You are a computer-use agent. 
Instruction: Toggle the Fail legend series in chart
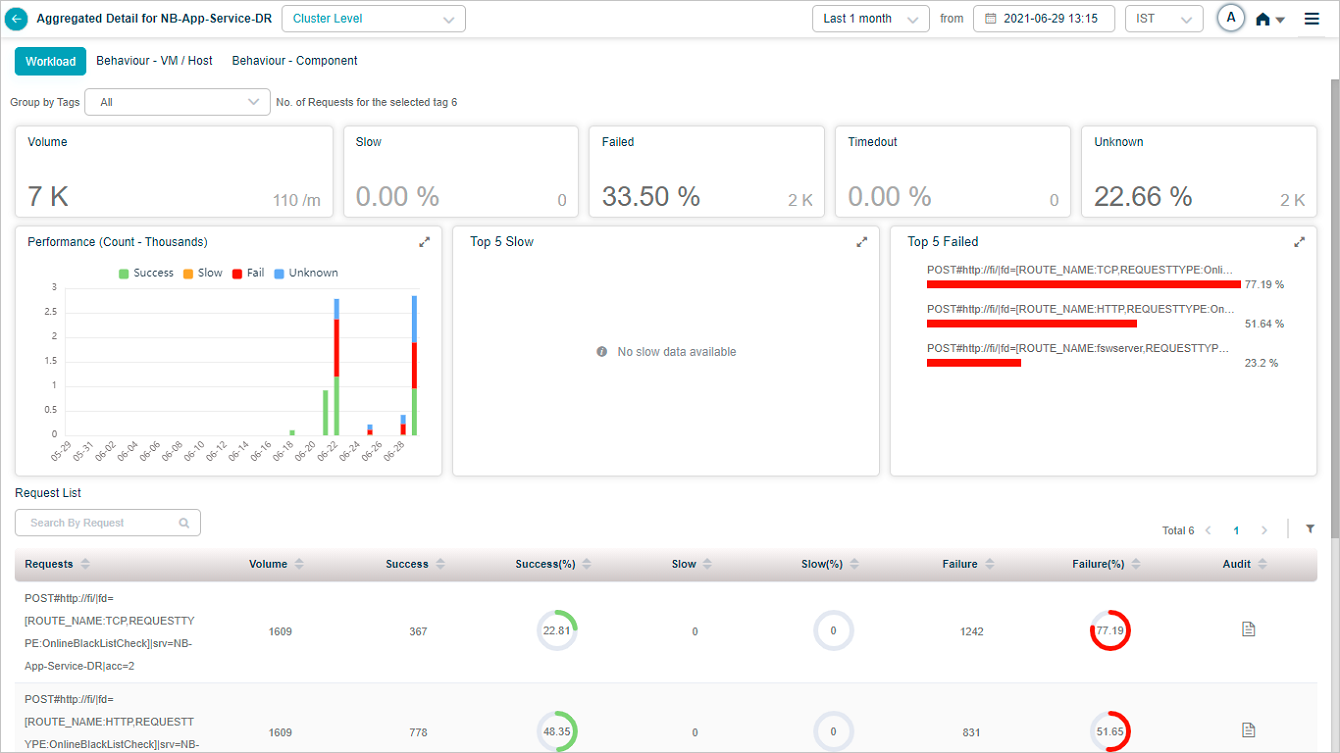point(247,273)
